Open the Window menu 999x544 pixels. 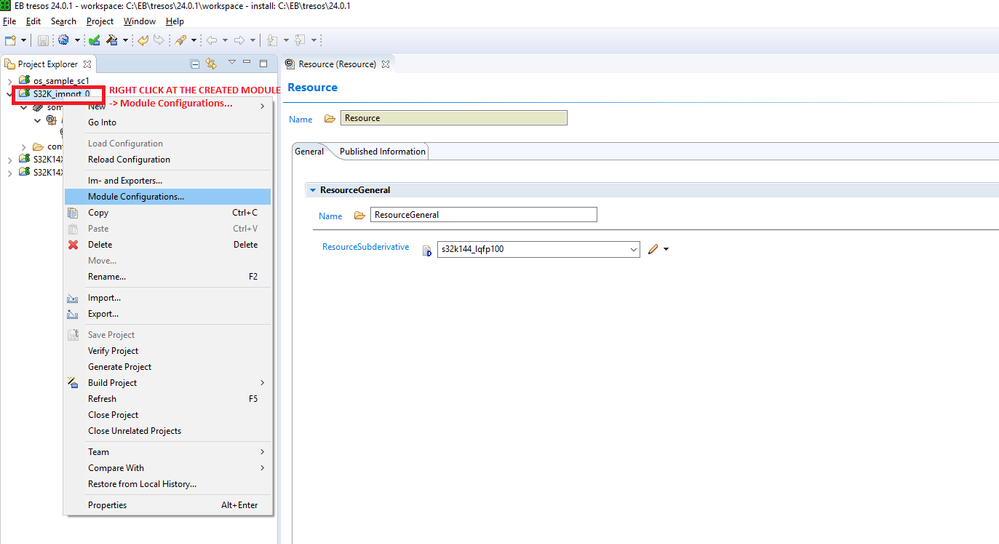(x=140, y=21)
